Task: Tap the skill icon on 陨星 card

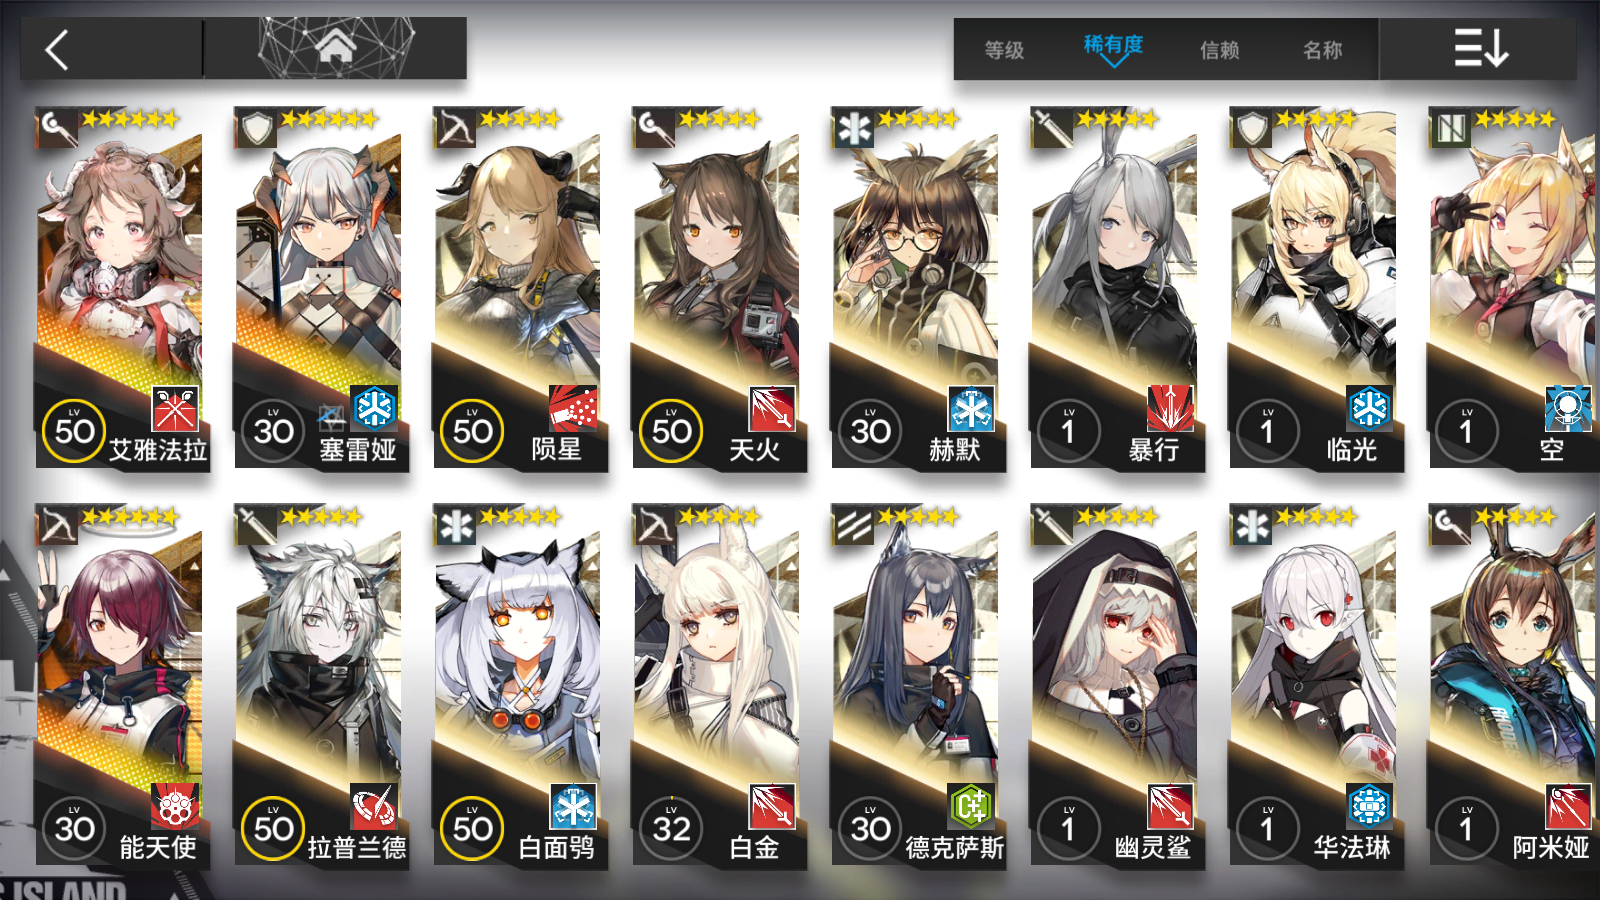Action: (573, 408)
